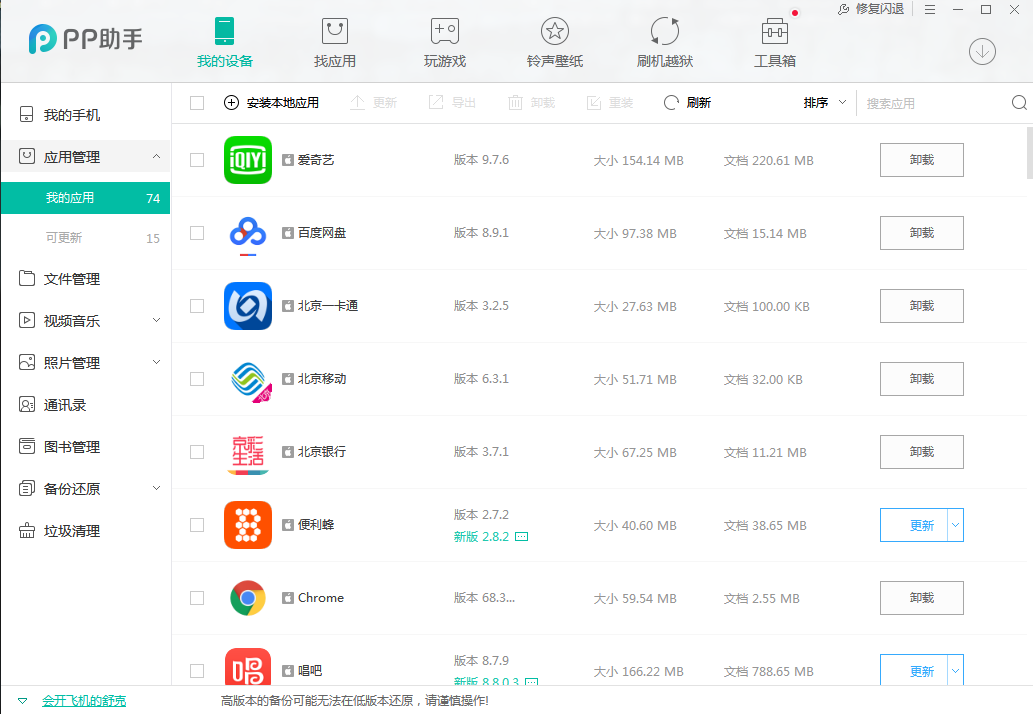The height and width of the screenshot is (714, 1033).
Task: View 便利蜂 new version notes icon
Action: tap(521, 537)
